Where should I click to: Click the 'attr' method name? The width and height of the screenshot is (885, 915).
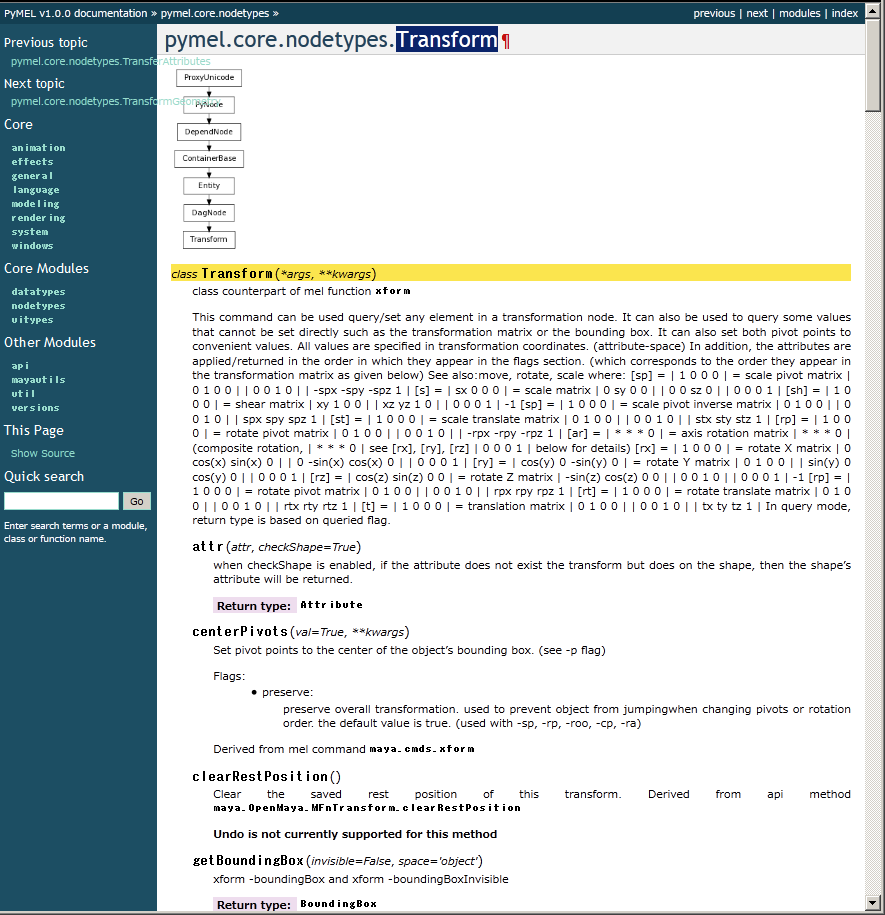(208, 547)
